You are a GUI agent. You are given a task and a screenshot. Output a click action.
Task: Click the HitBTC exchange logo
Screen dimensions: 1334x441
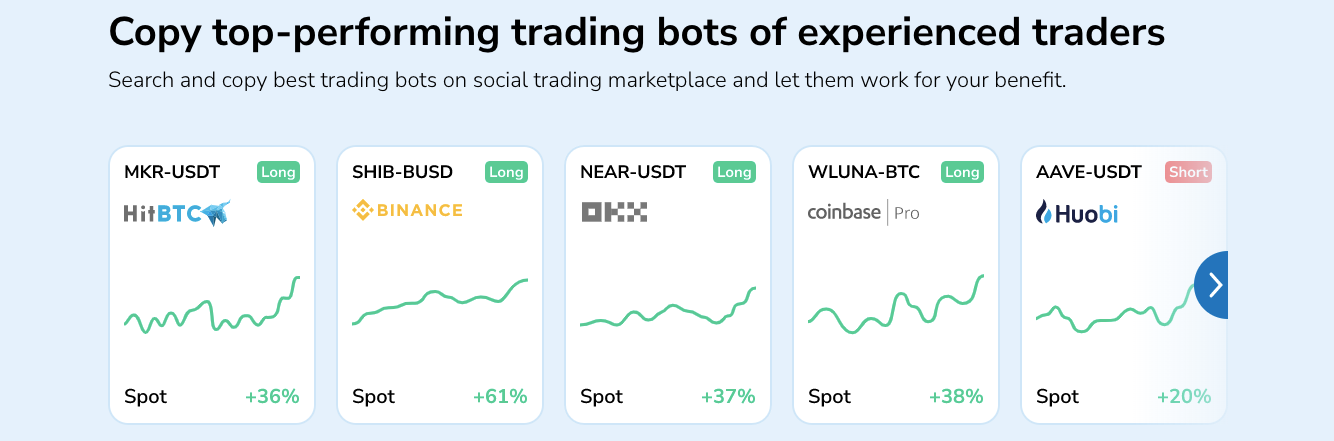pyautogui.click(x=177, y=212)
